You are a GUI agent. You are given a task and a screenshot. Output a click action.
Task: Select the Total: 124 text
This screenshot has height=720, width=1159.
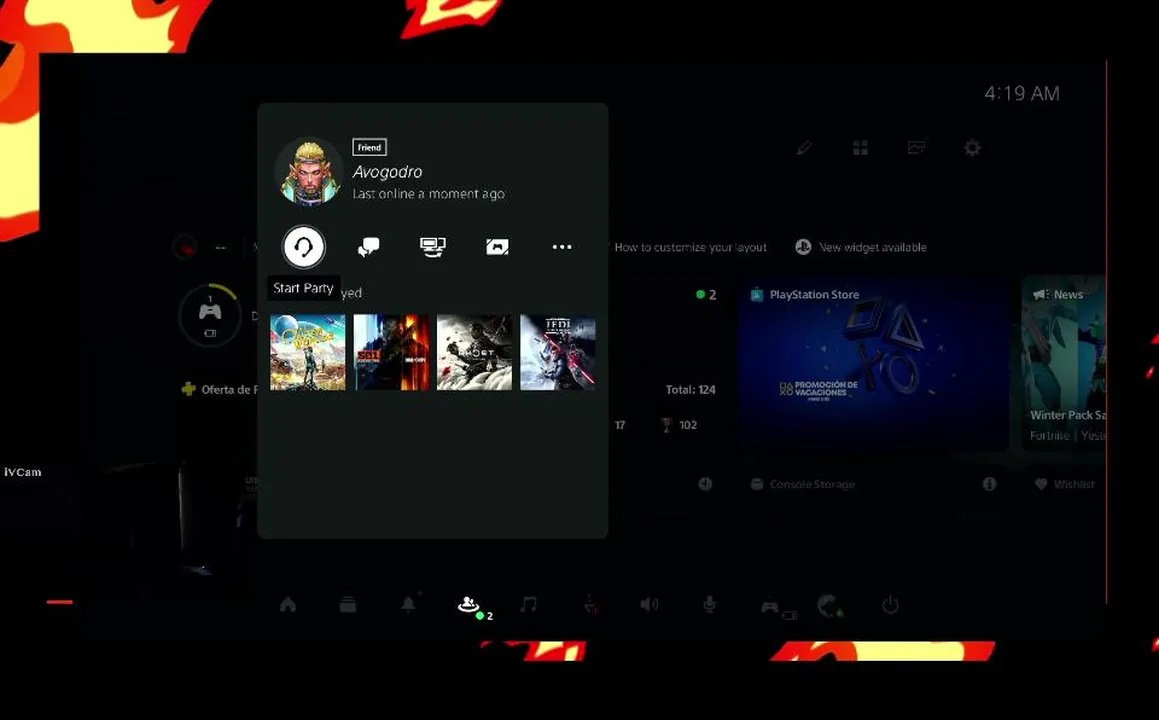point(690,390)
